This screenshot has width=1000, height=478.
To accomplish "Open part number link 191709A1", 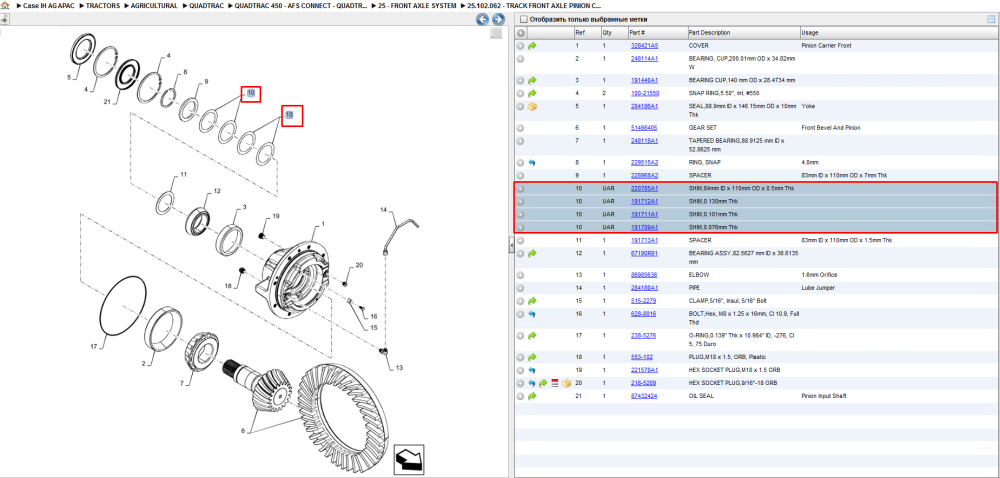I will [644, 227].
